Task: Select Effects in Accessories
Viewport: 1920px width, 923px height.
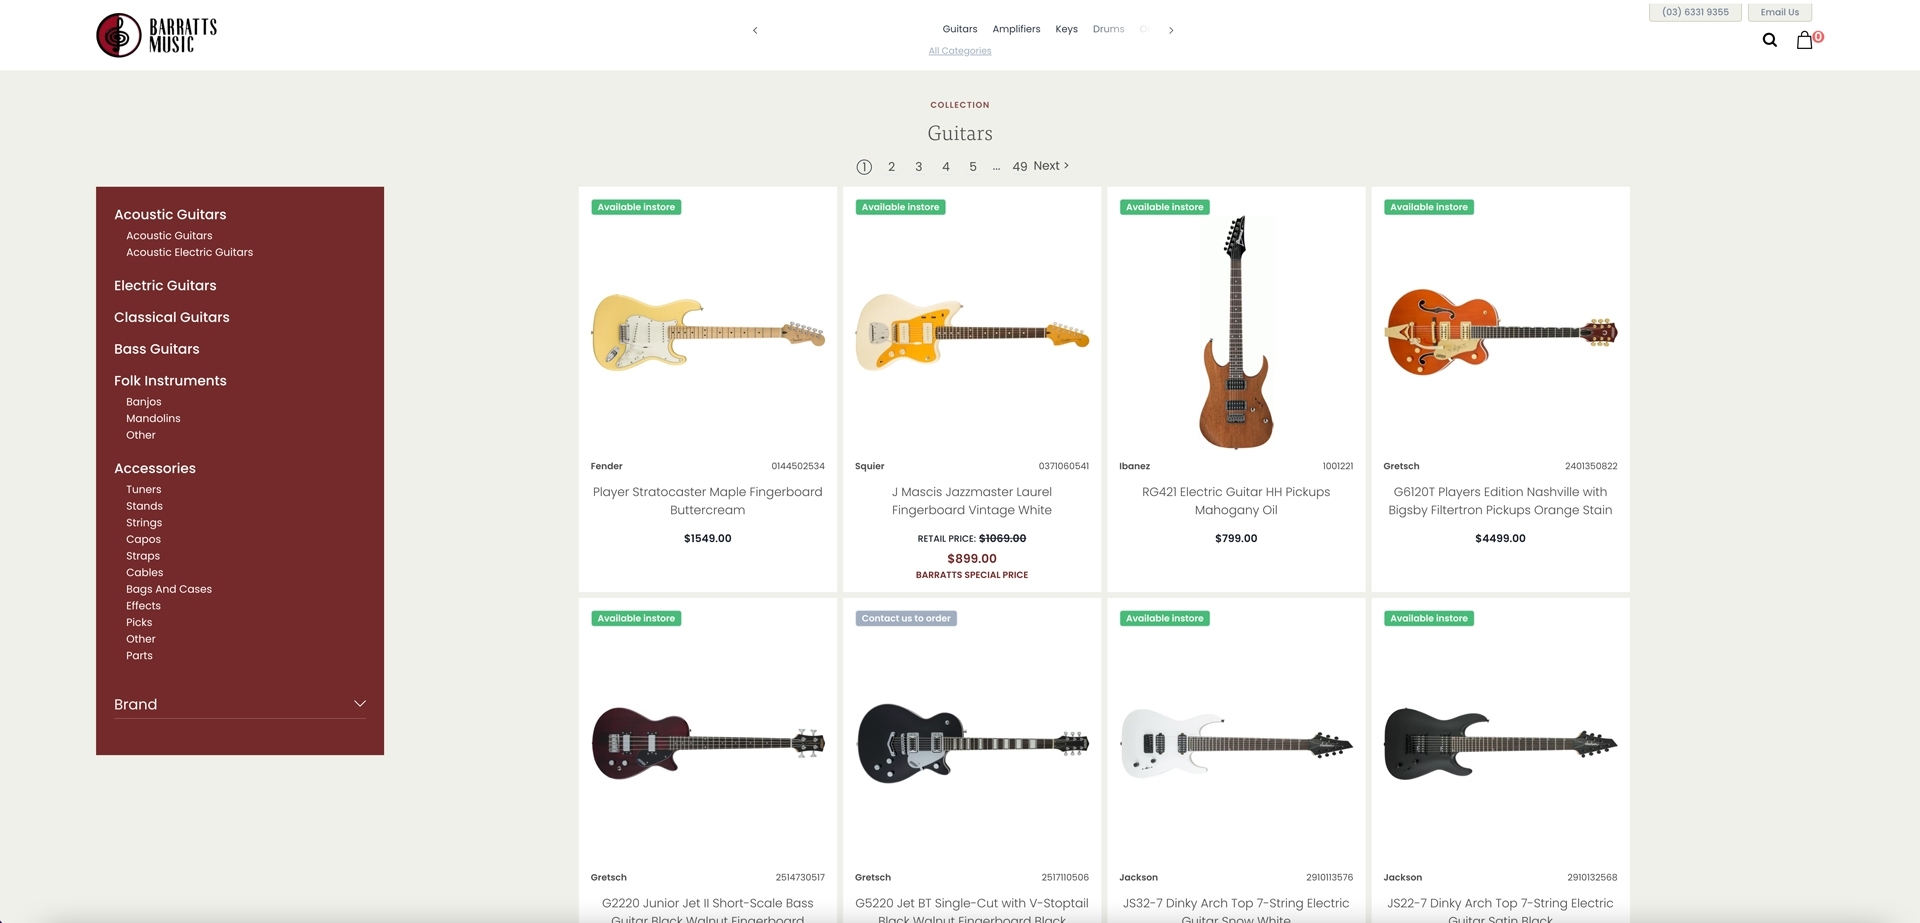Action: click(143, 606)
